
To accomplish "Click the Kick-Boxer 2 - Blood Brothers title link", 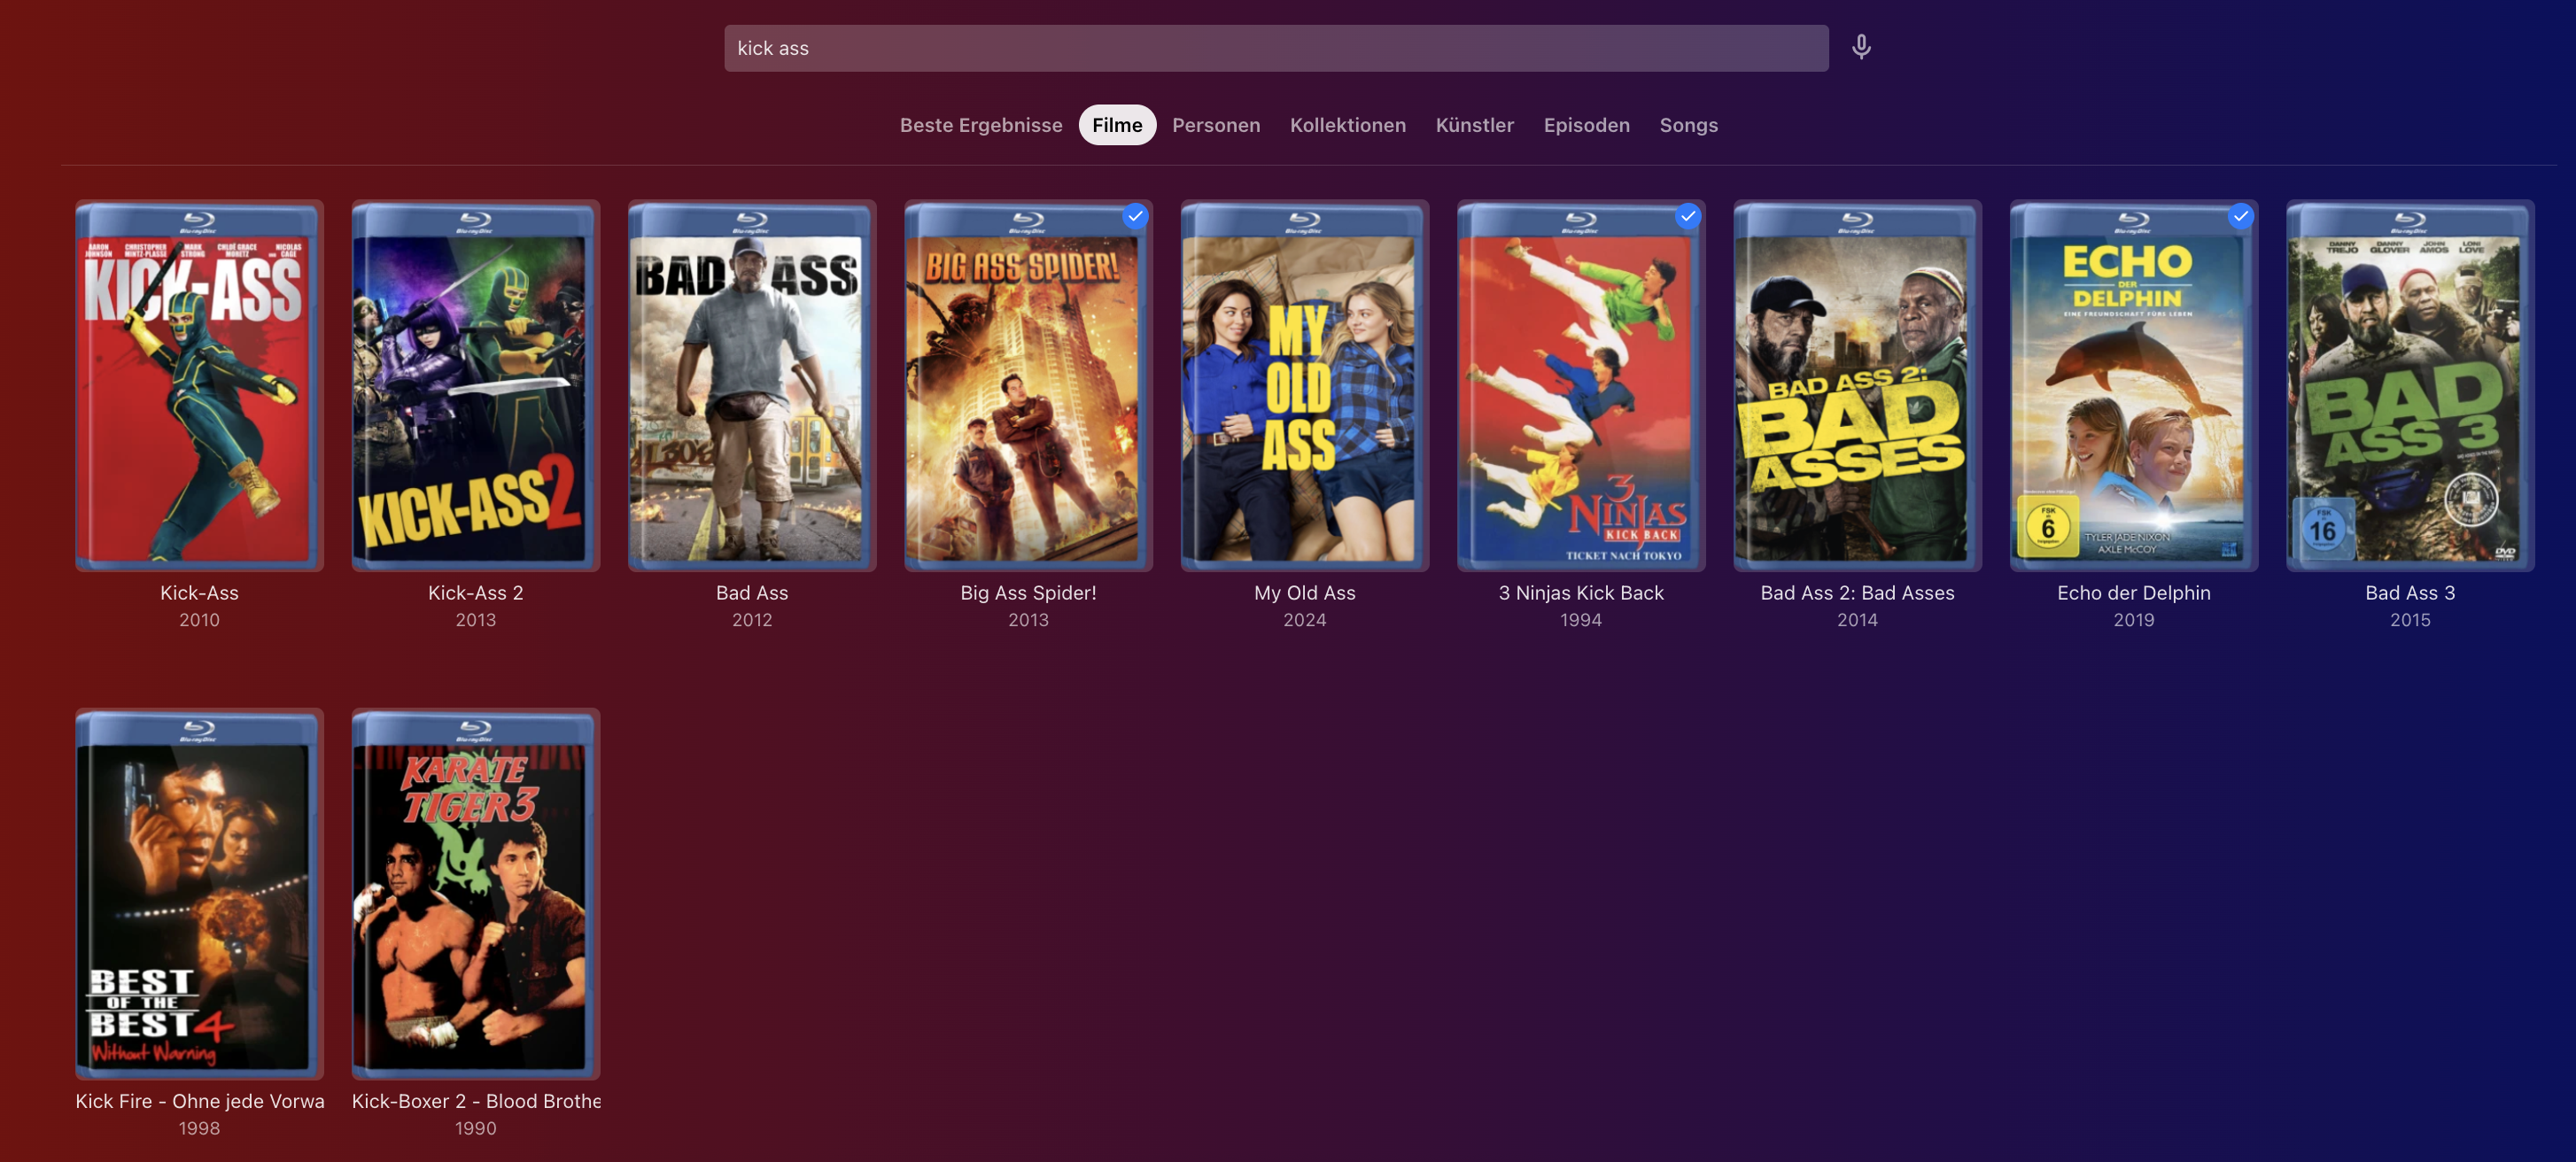I will click(475, 1101).
